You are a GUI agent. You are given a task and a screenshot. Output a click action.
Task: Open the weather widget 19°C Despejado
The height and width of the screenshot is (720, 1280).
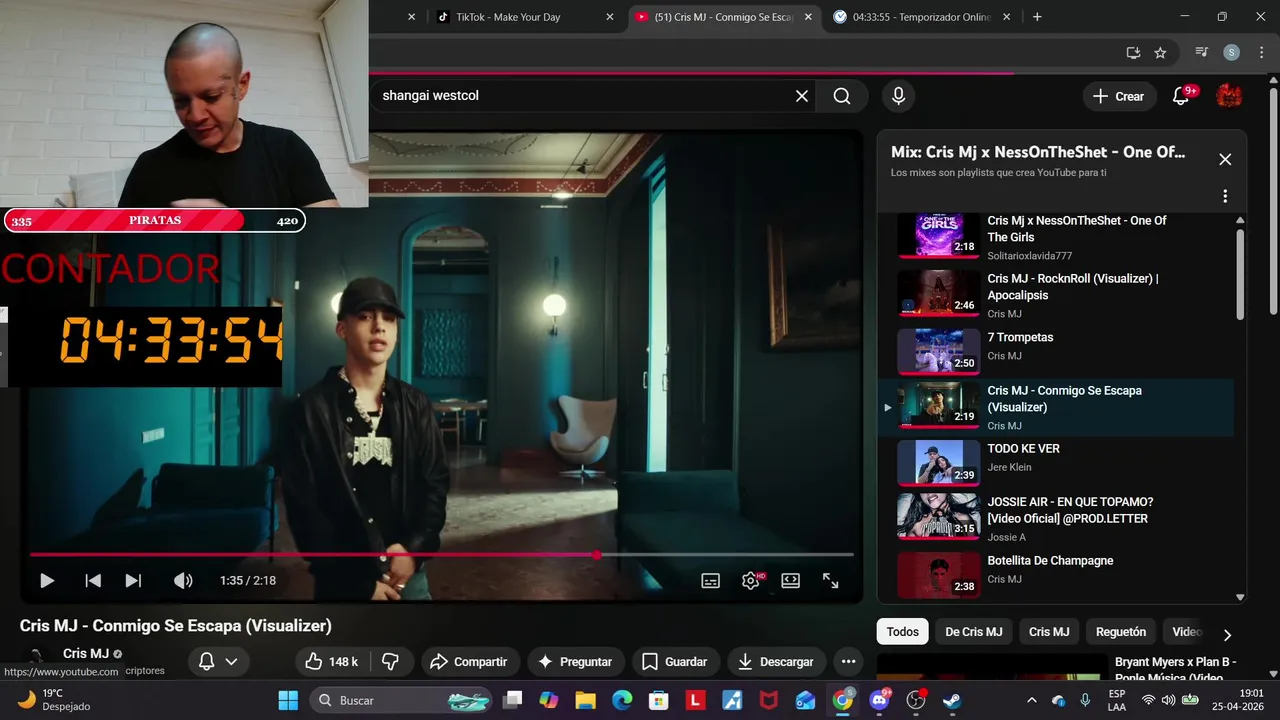point(55,700)
